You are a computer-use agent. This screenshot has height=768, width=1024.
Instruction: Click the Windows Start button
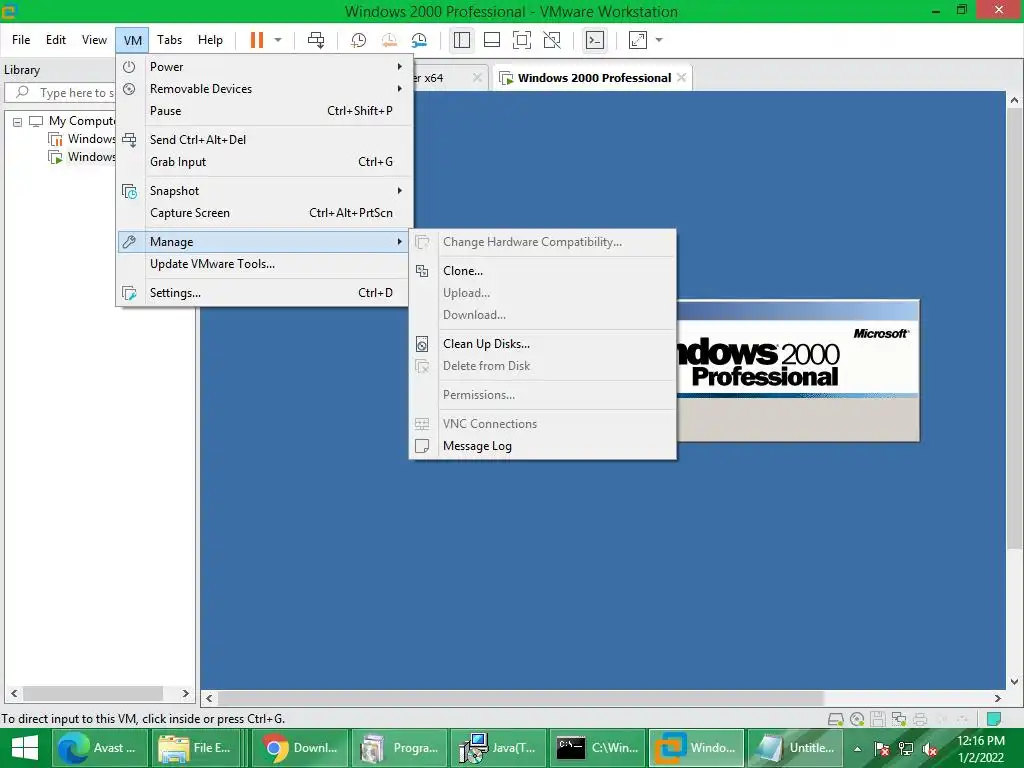coord(25,748)
